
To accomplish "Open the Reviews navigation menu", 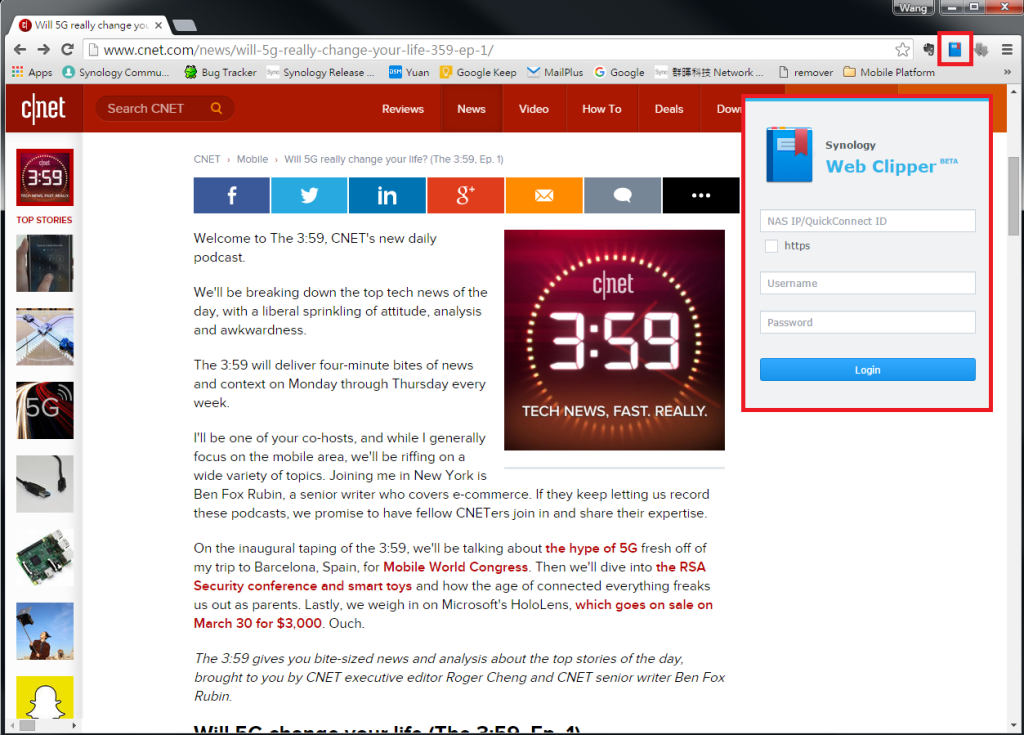I will click(403, 109).
